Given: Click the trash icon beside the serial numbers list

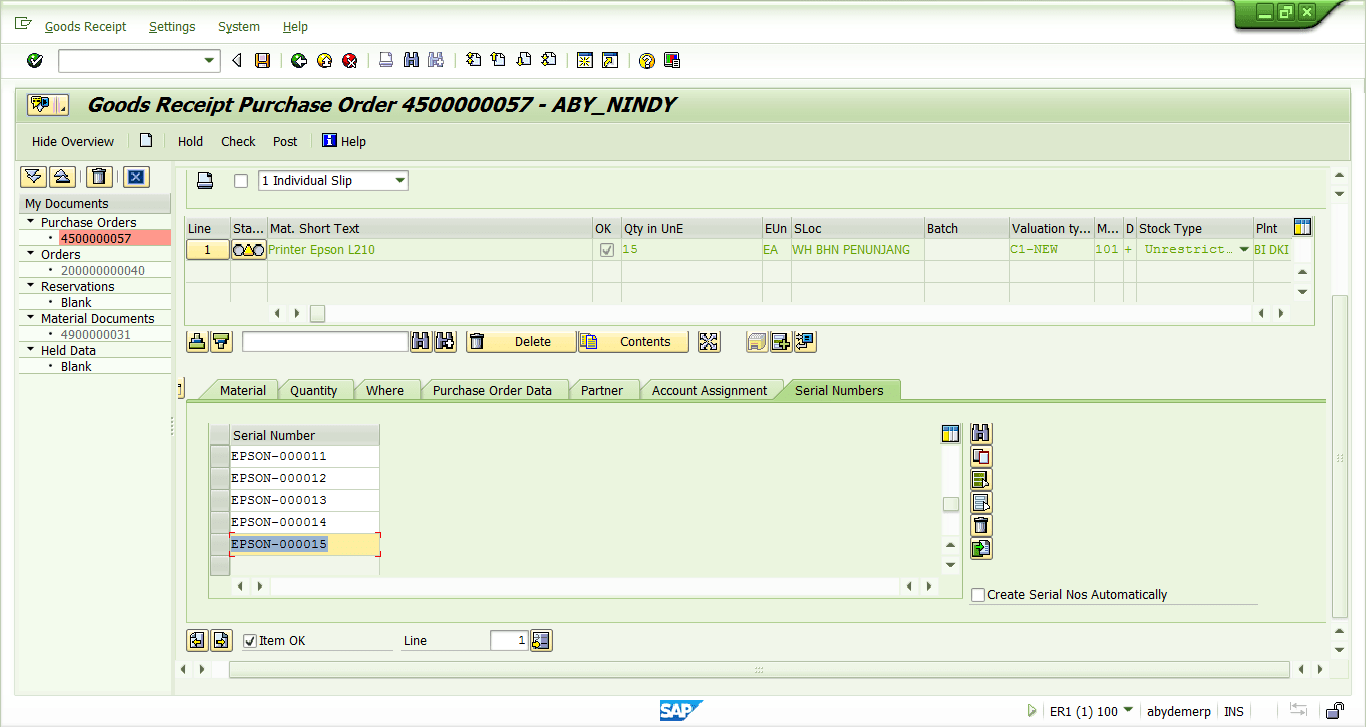Looking at the screenshot, I should click(981, 526).
